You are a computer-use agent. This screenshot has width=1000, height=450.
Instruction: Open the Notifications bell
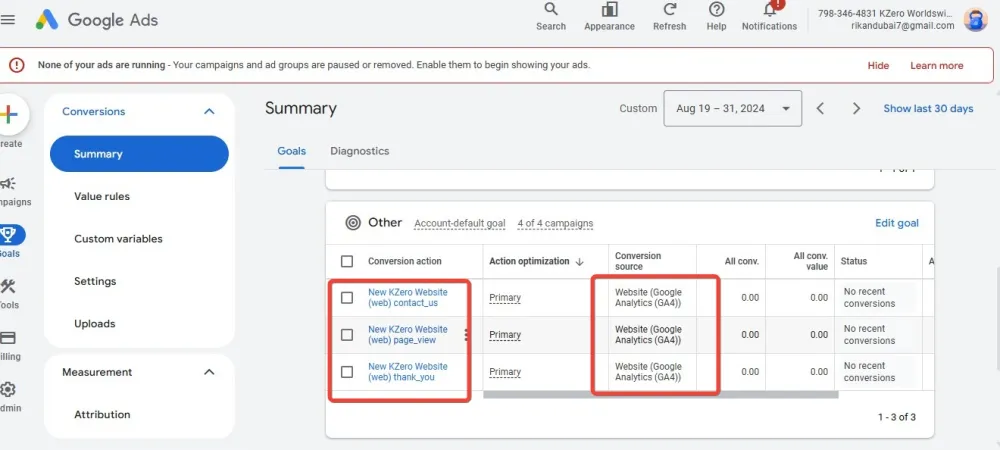[x=770, y=9]
